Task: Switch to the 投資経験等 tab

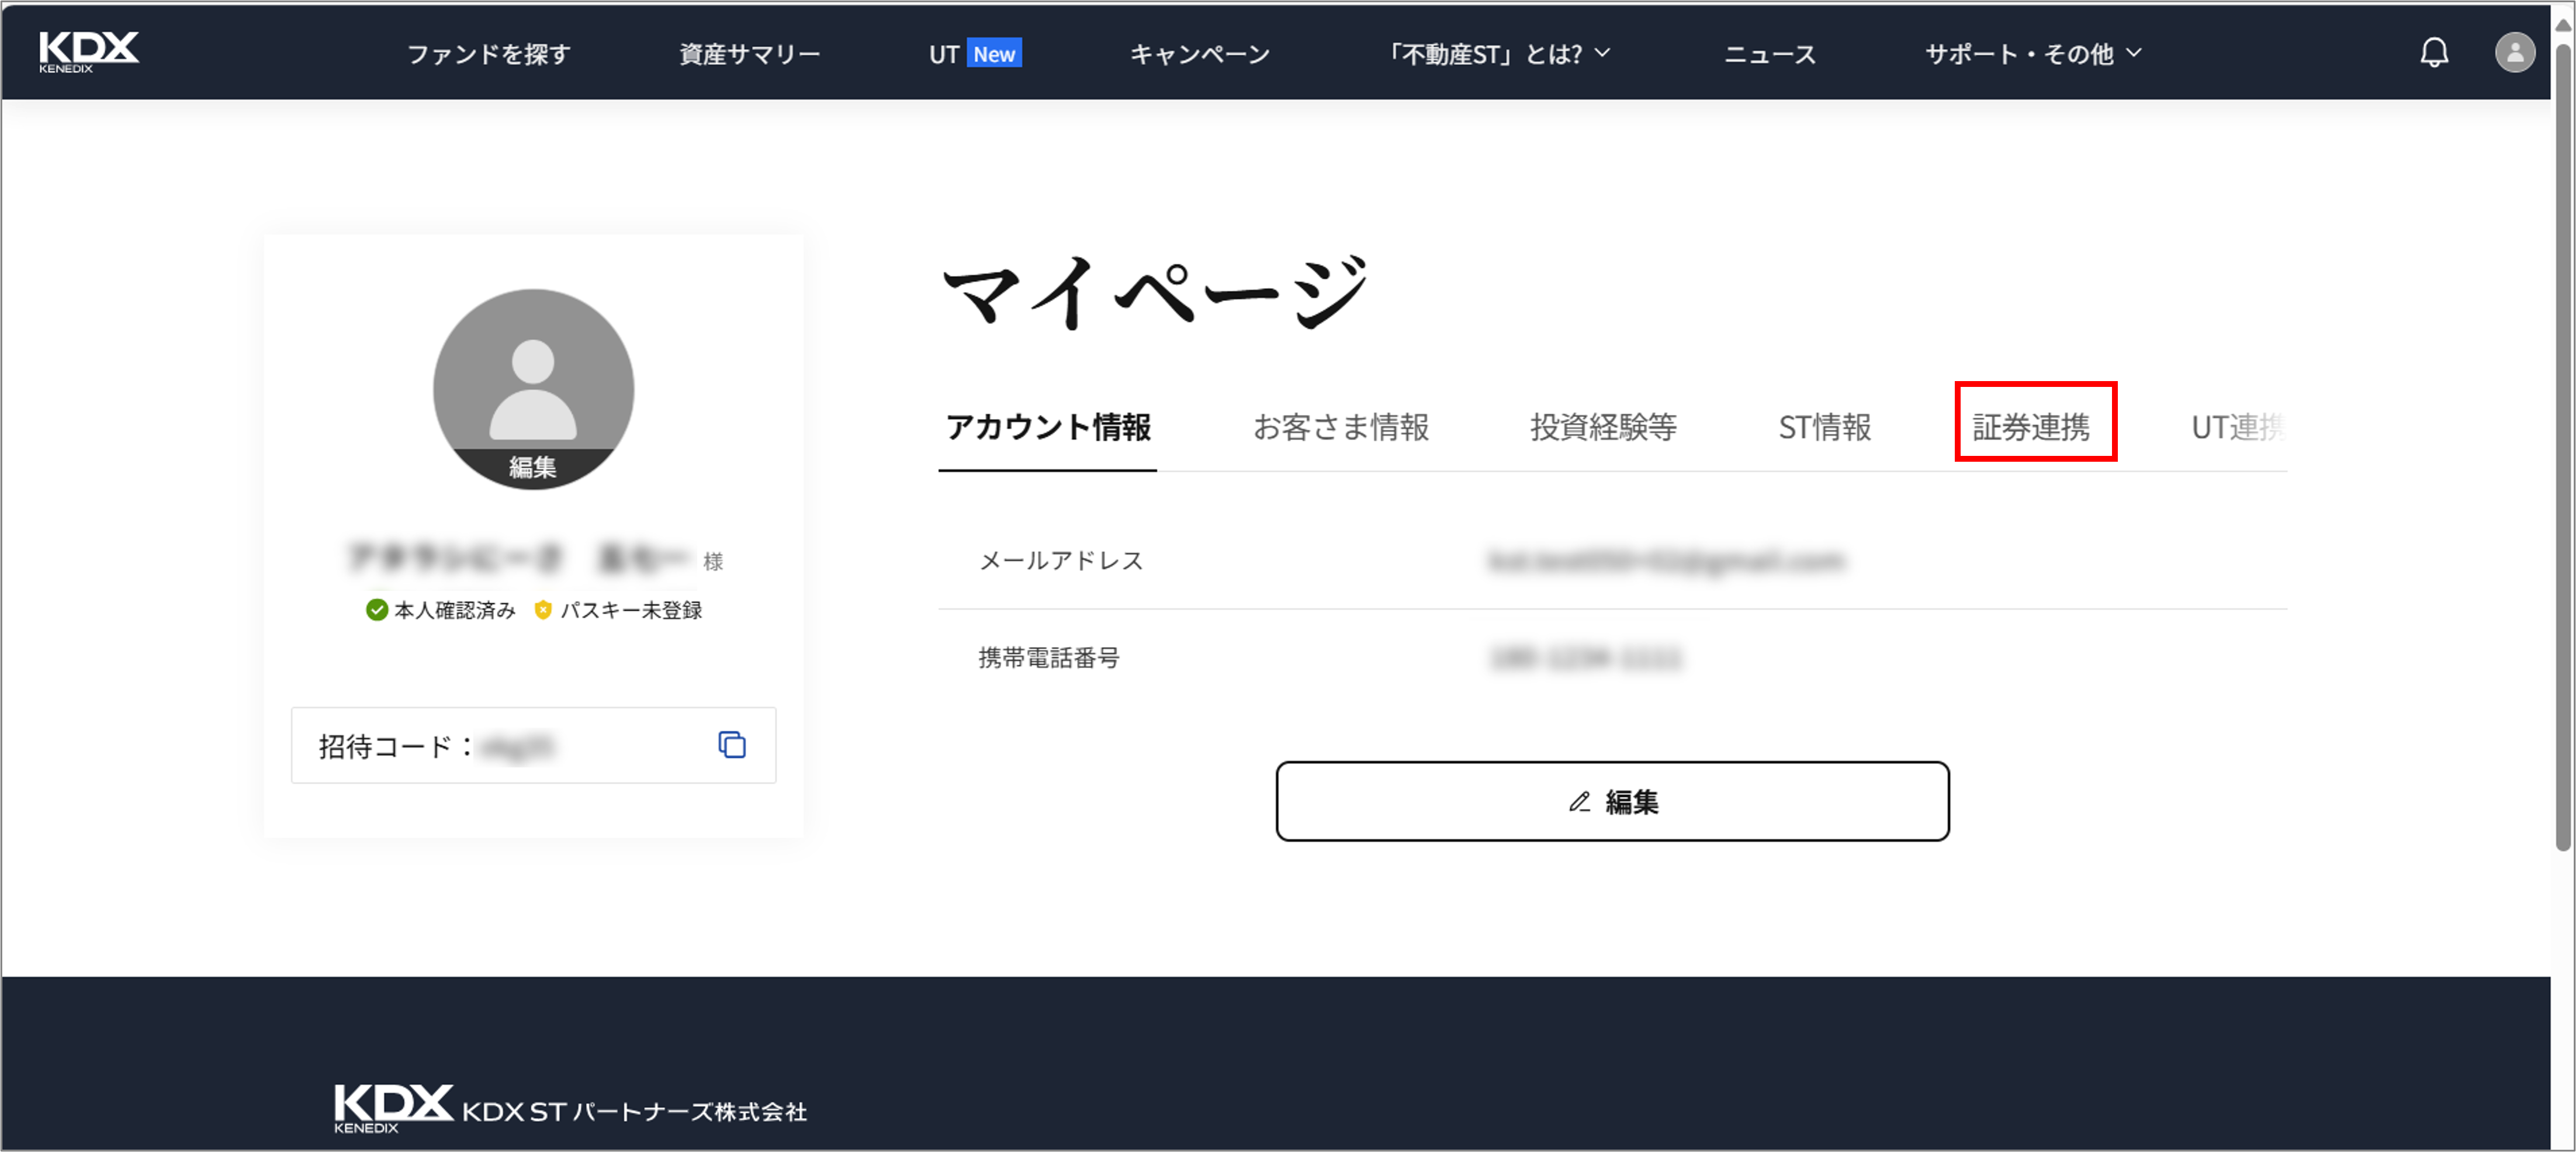Action: click(x=1603, y=428)
